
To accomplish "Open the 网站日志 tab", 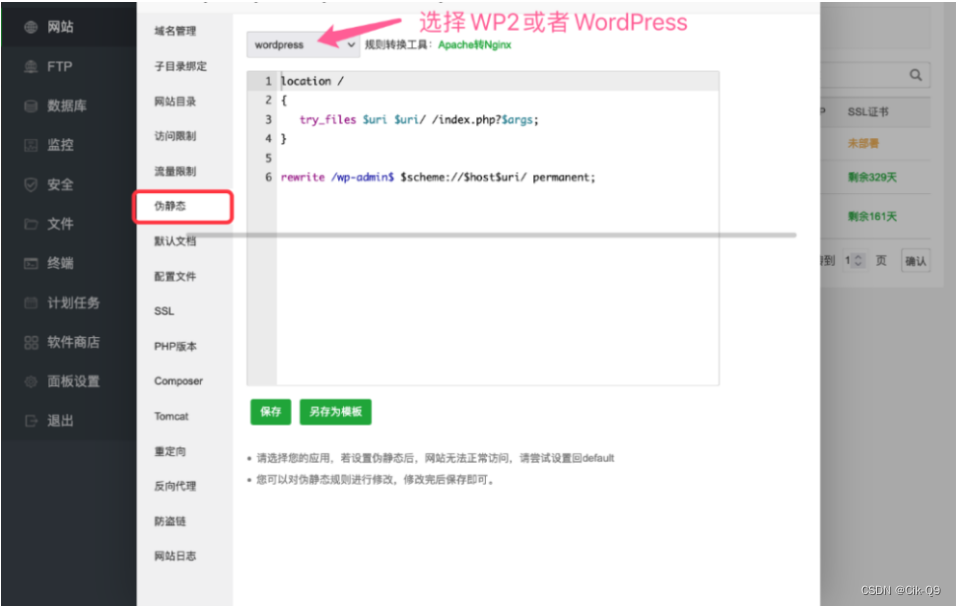I will (x=175, y=556).
